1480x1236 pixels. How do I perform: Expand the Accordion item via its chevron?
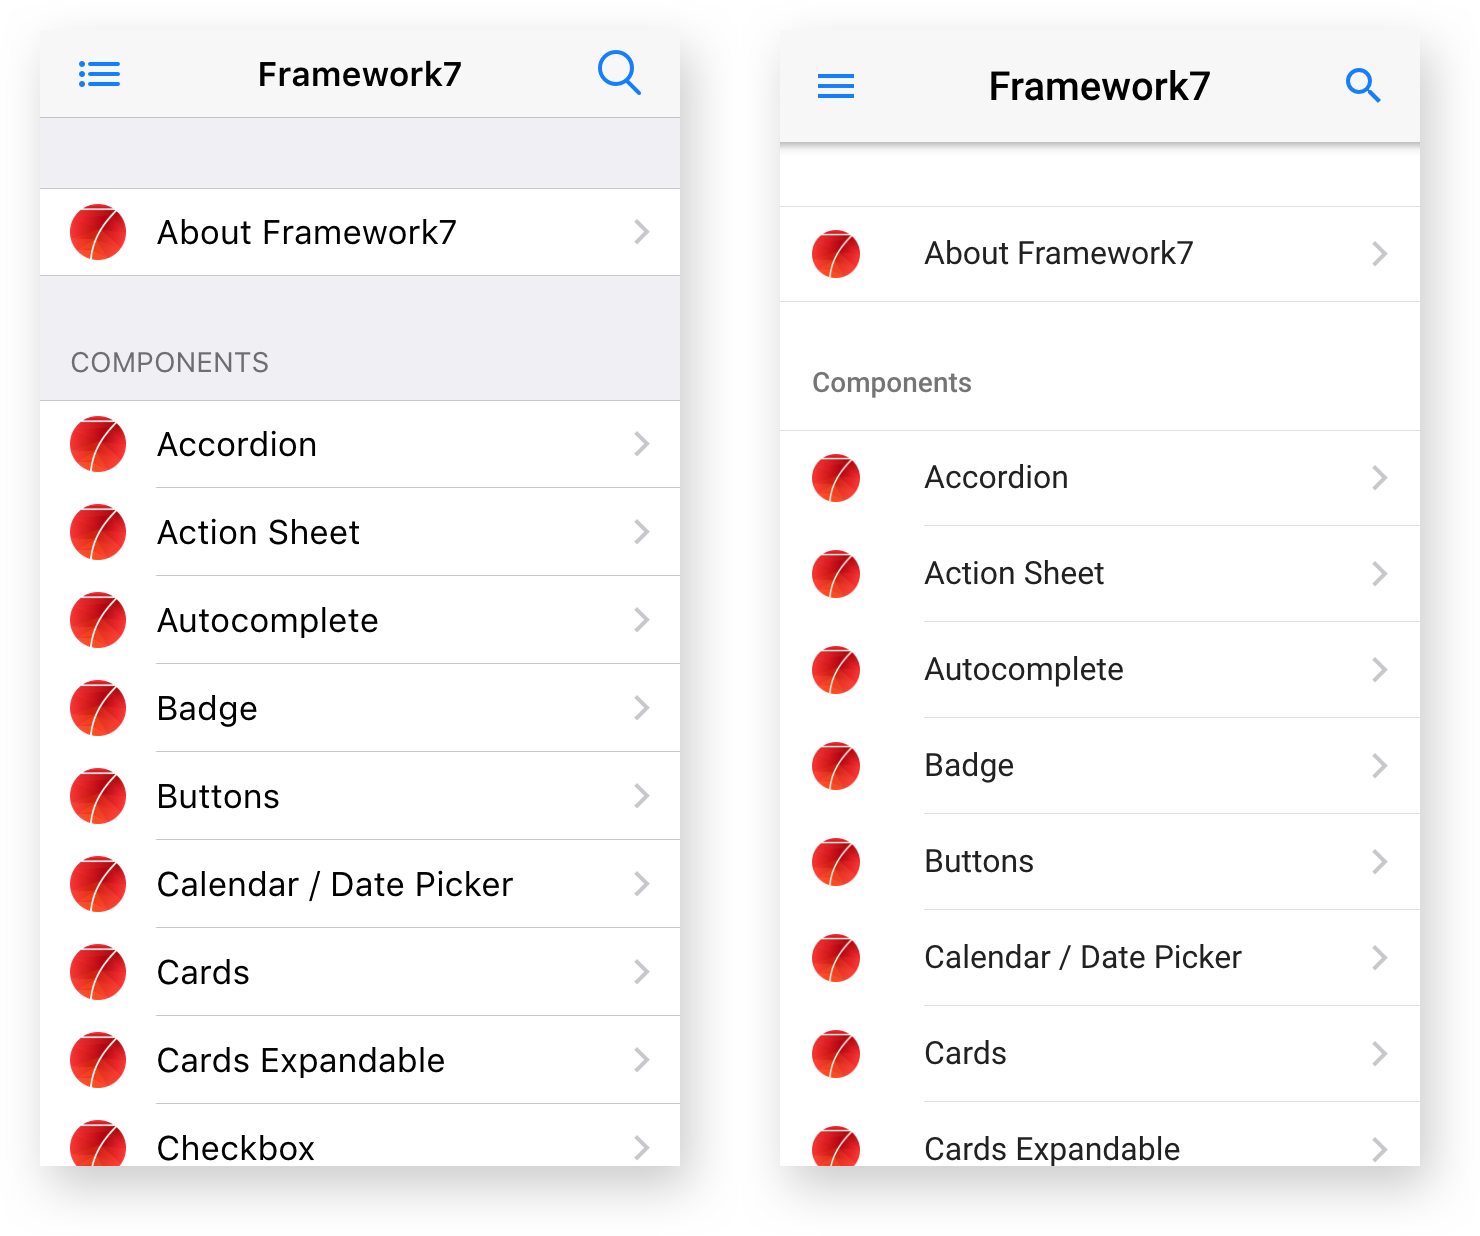point(641,444)
